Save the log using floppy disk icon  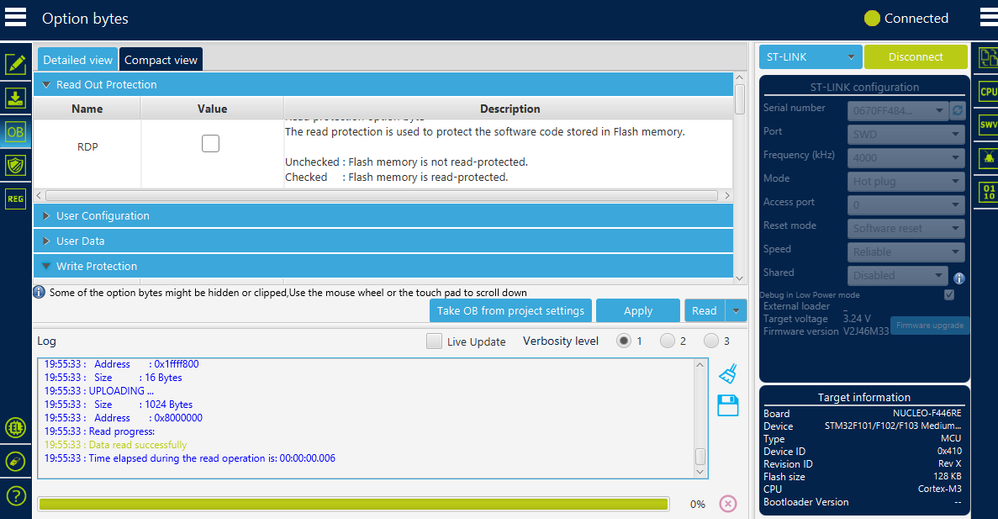[727, 406]
